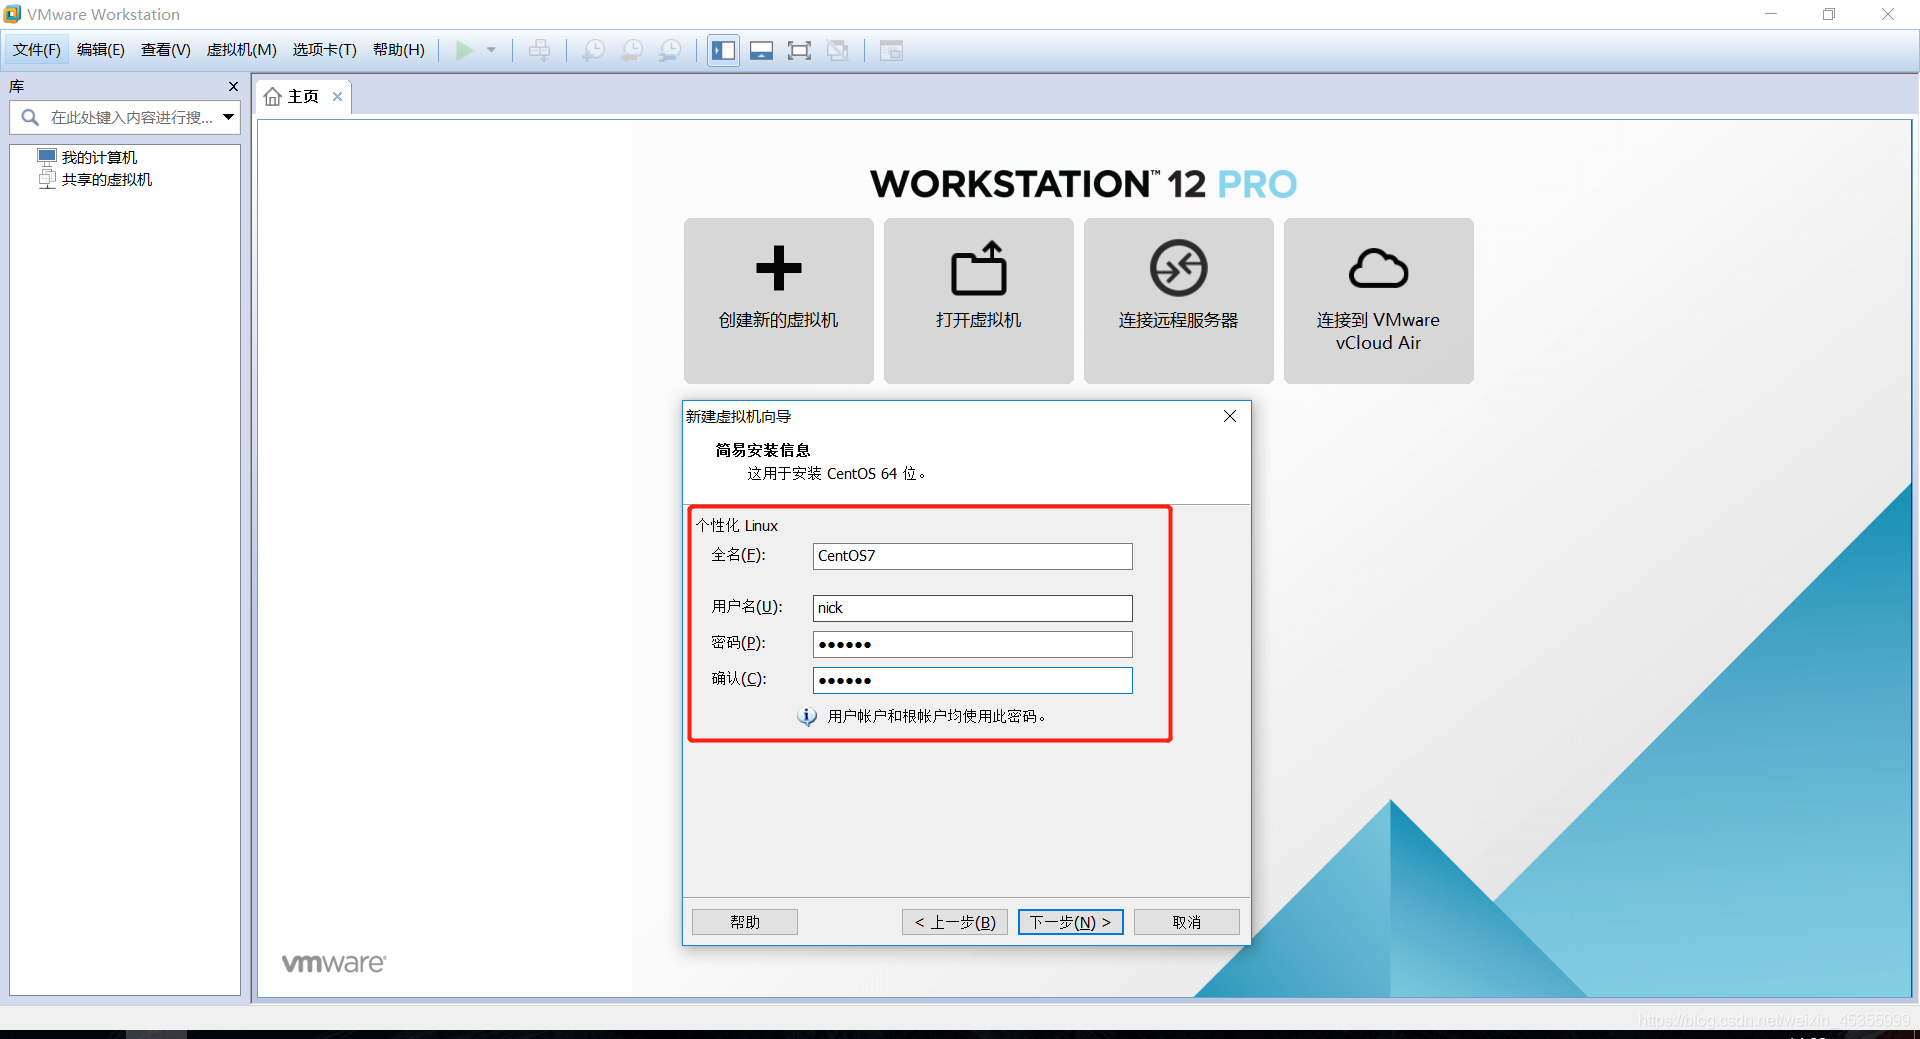
Task: Click the 打开虚拟机 tile
Action: pyautogui.click(x=979, y=300)
